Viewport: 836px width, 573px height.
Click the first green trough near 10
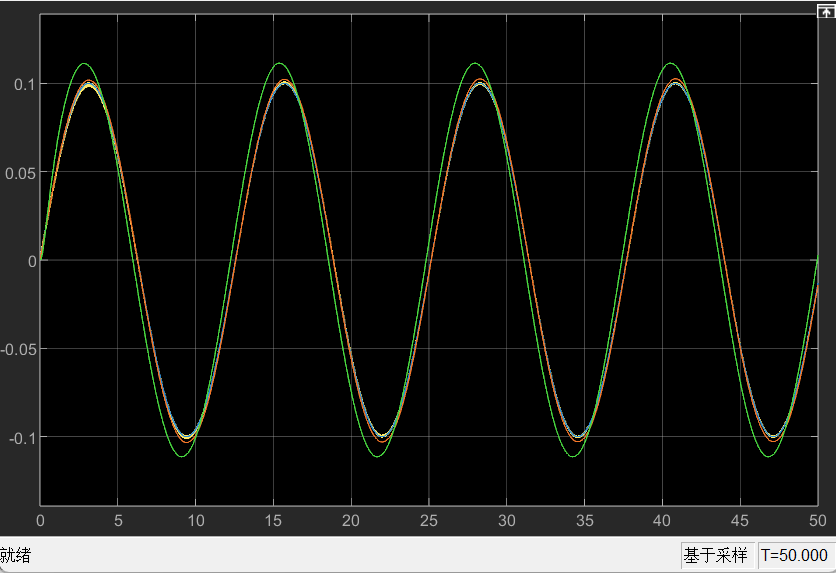click(x=183, y=457)
